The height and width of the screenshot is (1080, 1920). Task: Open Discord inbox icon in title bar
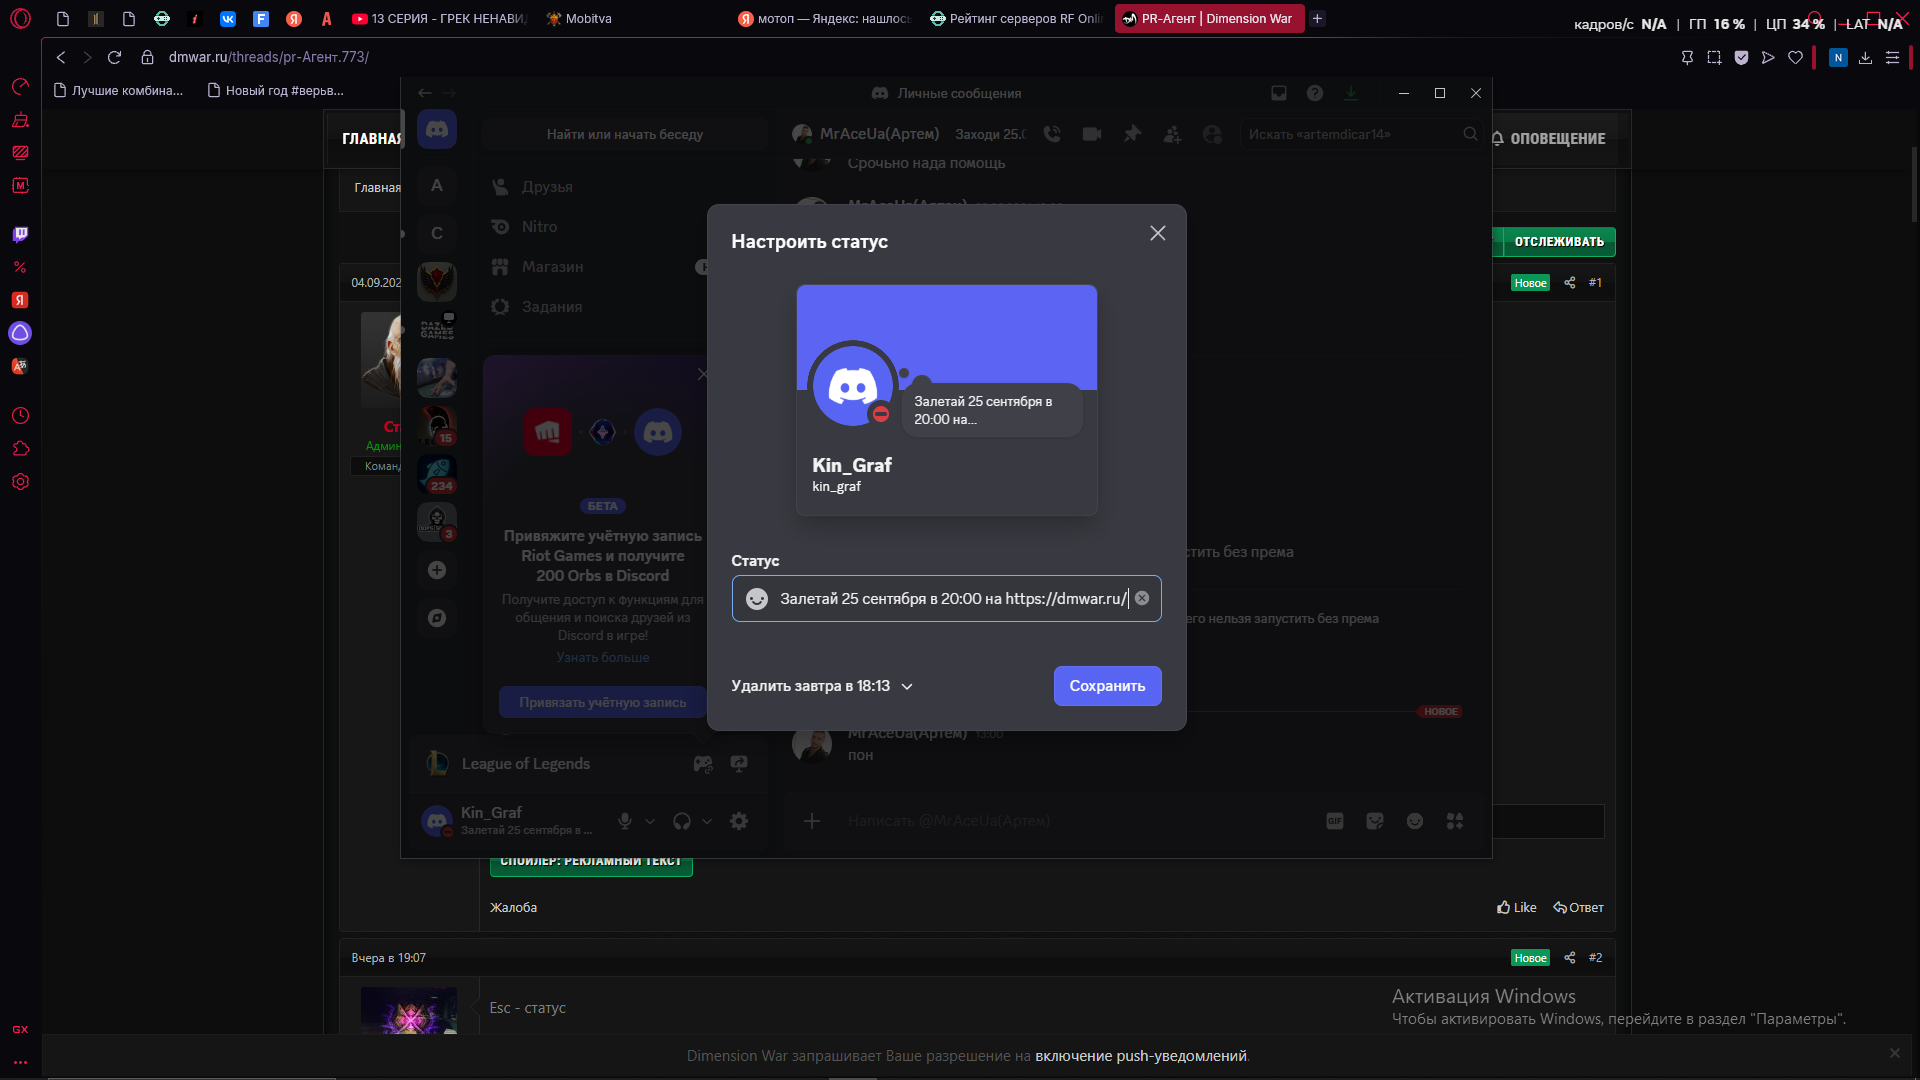tap(1279, 93)
